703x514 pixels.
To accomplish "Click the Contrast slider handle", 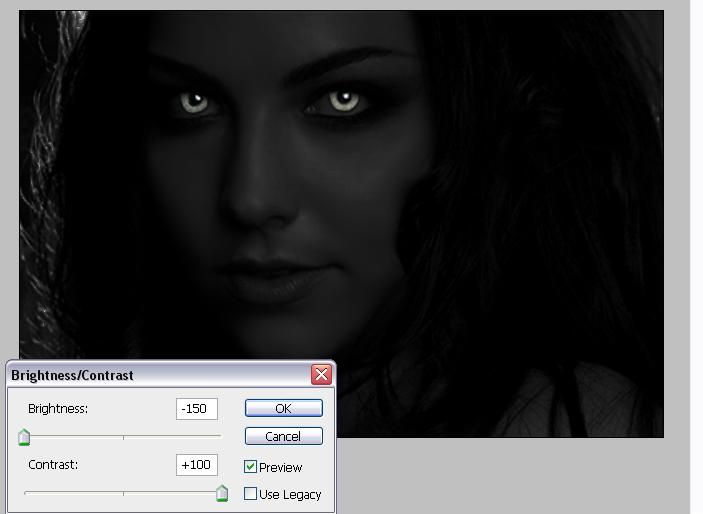I will (x=222, y=494).
